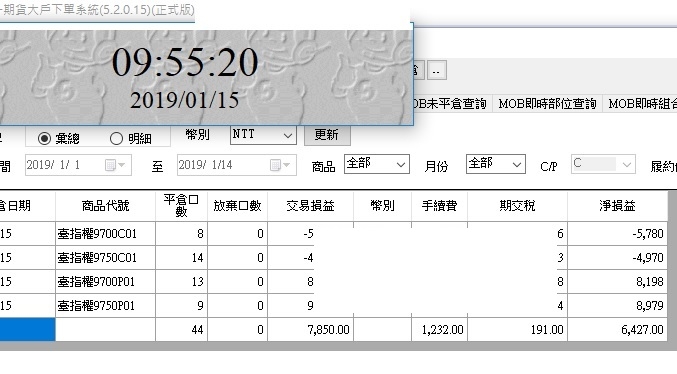Screen dimensions: 677x374
Task: Click total tax value 191.00
Action: coord(517,330)
